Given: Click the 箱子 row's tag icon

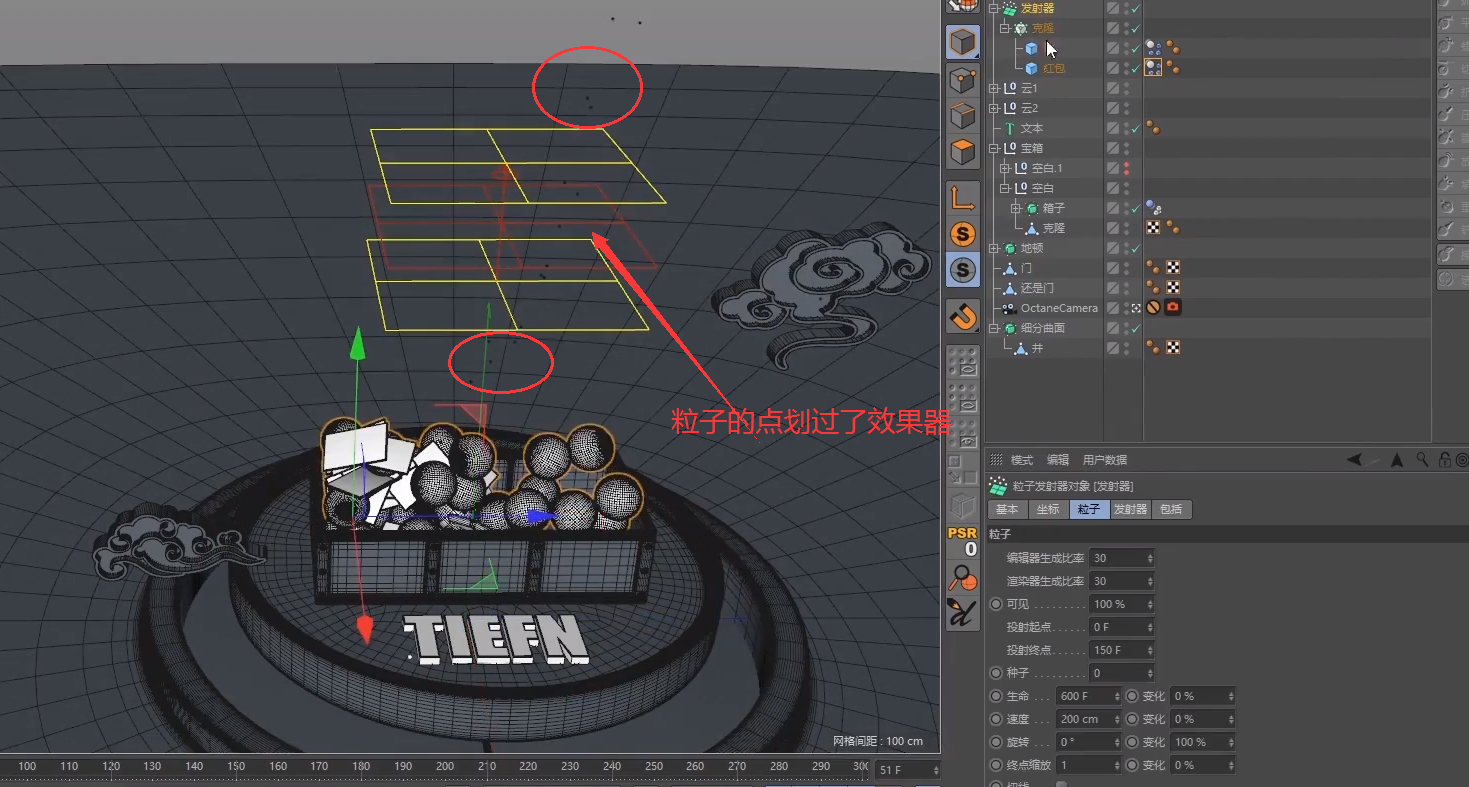Looking at the screenshot, I should 1153,208.
